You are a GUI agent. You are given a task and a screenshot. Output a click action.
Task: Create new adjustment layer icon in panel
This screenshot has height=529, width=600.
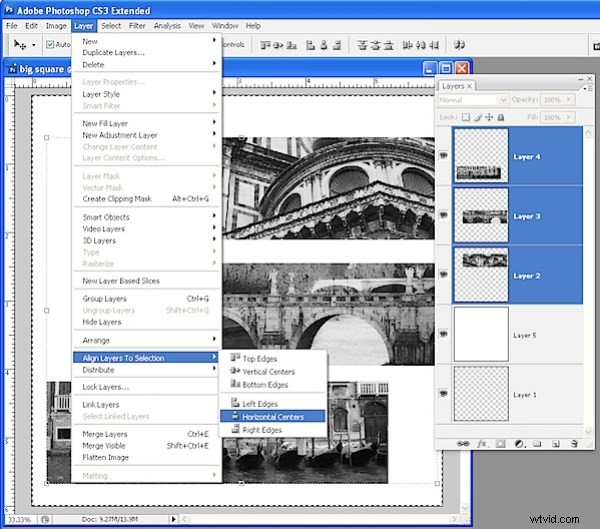(x=517, y=443)
